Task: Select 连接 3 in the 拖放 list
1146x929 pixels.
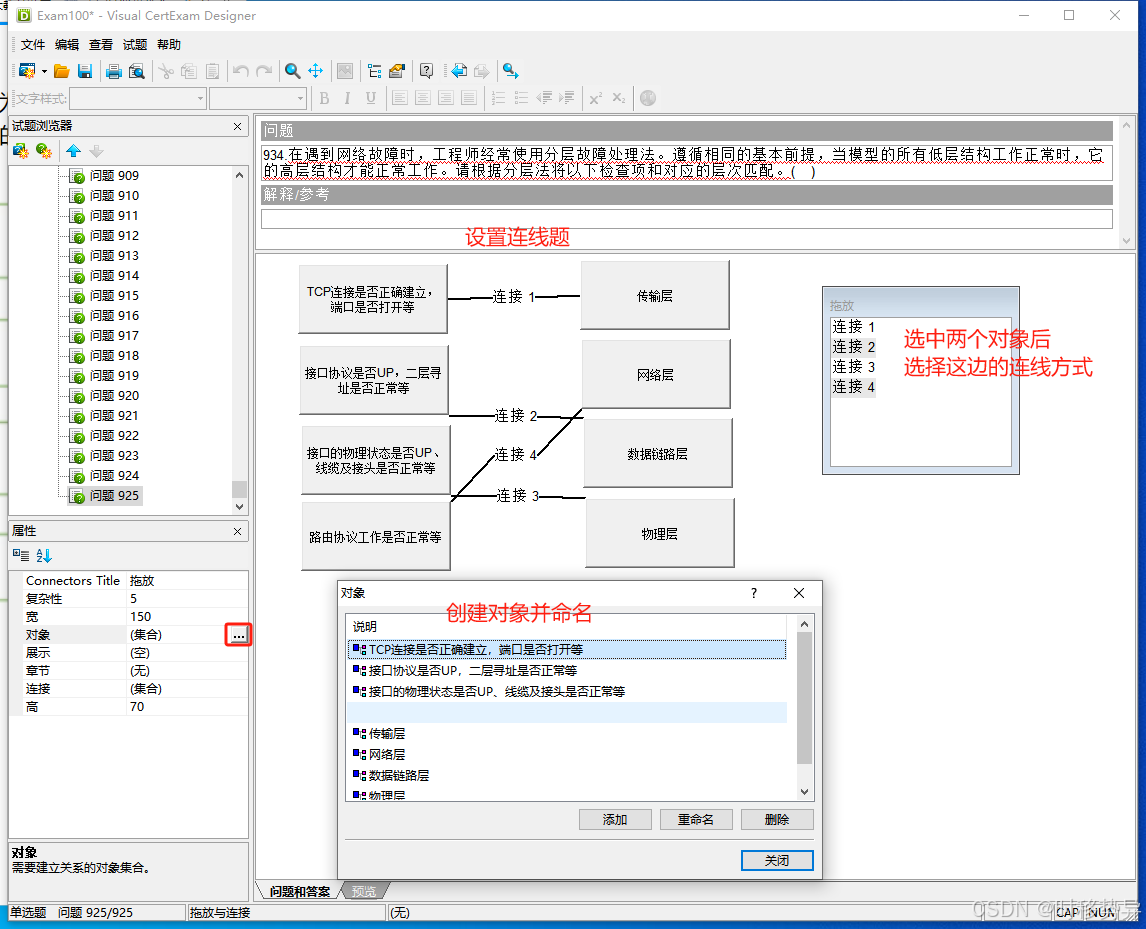Action: tap(853, 367)
